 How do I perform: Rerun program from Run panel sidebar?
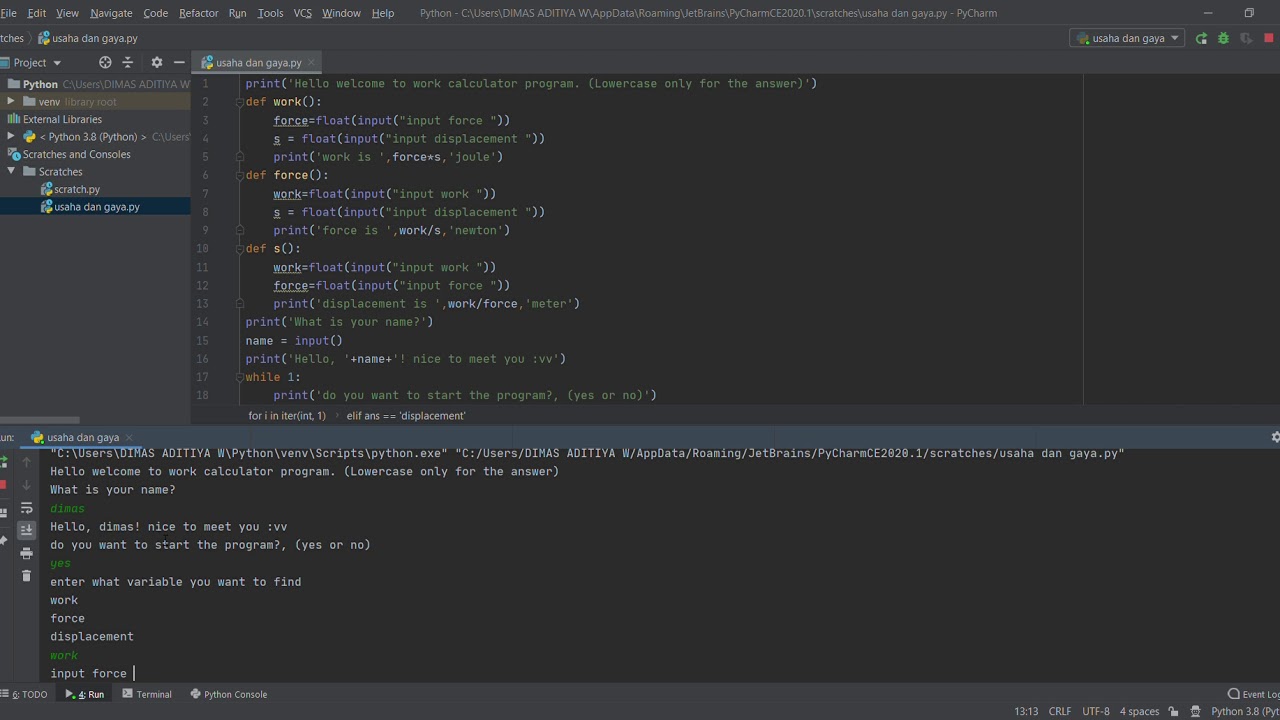click(3, 462)
